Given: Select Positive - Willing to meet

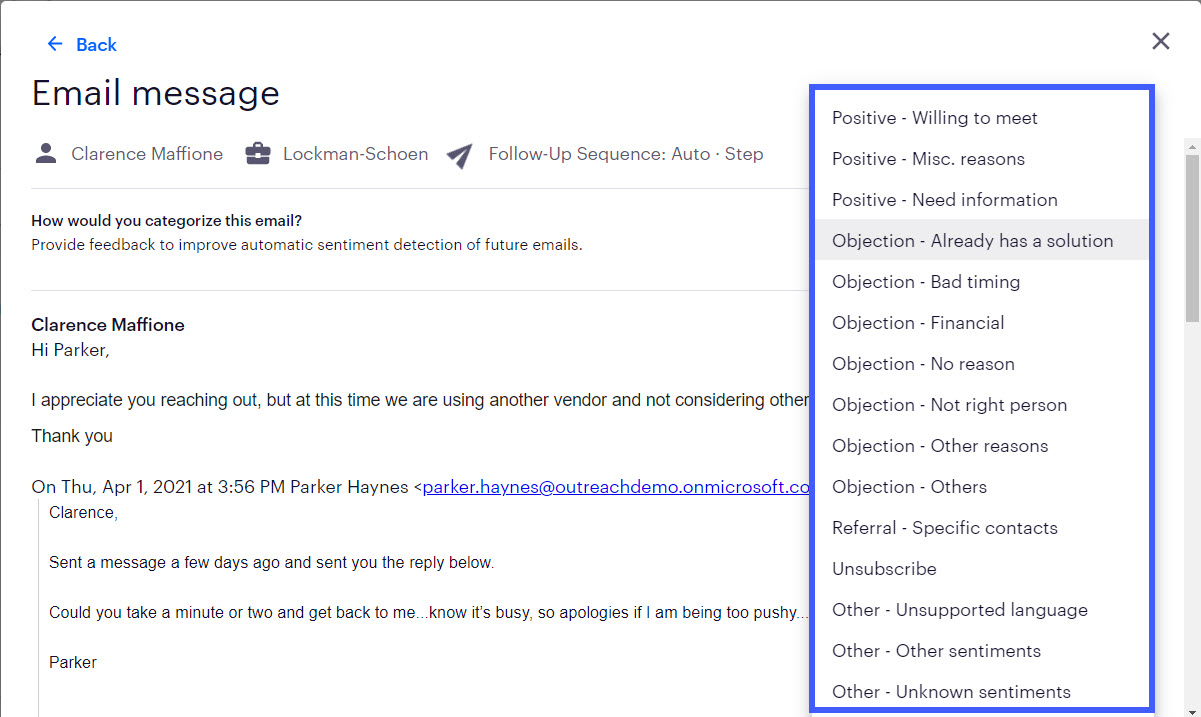Looking at the screenshot, I should tap(982, 118).
